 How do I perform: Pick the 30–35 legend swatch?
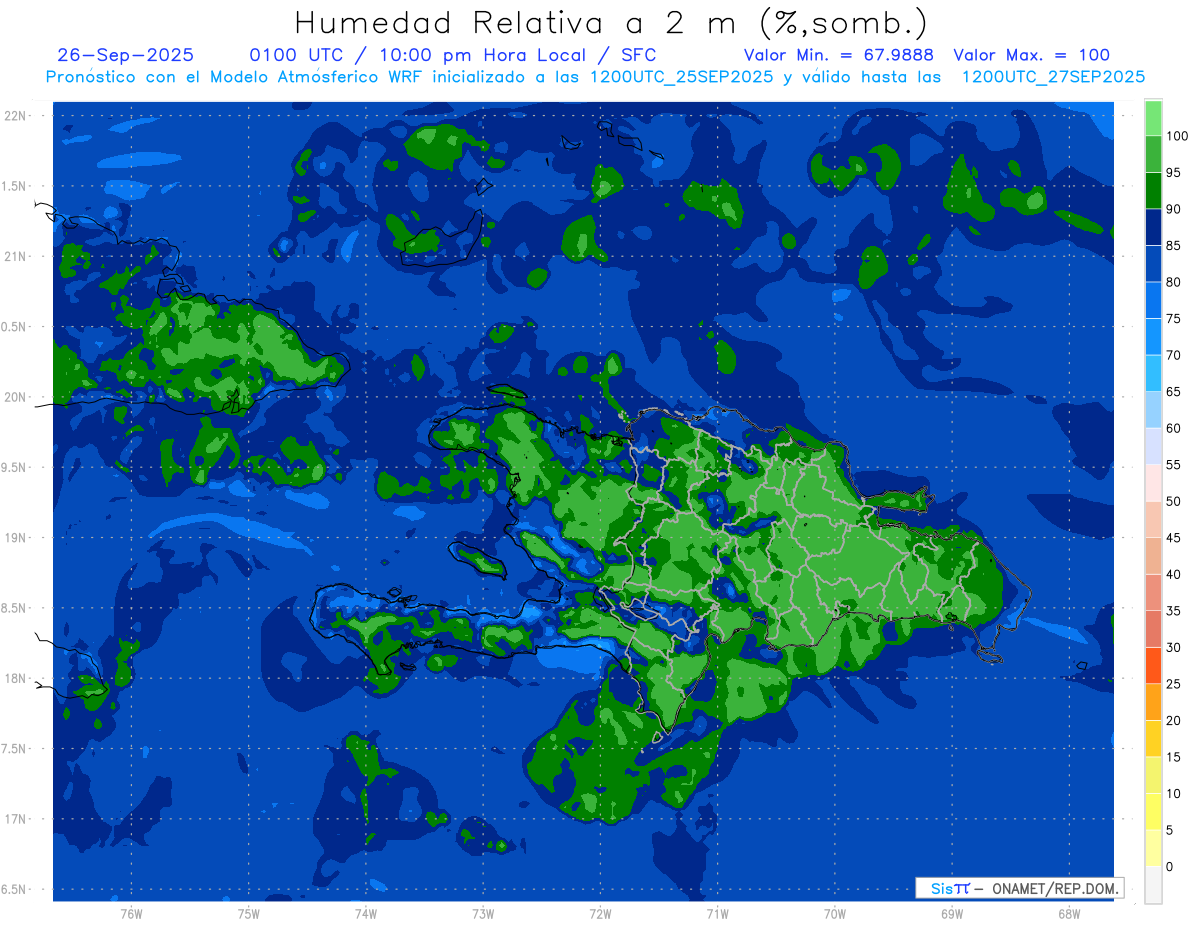point(1153,629)
